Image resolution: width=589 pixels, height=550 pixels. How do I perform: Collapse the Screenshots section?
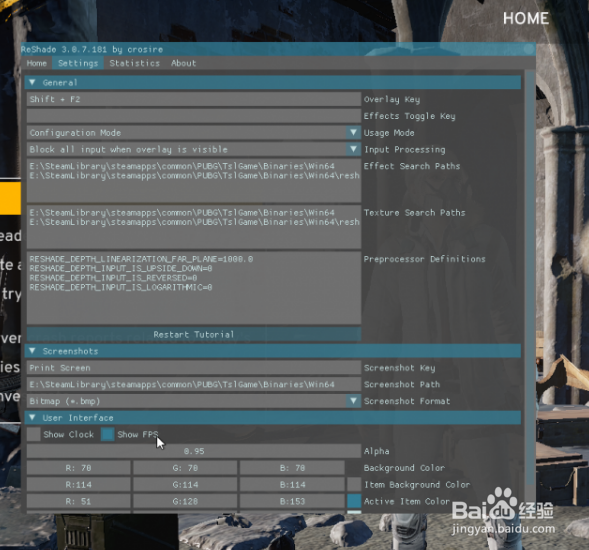[273, 351]
